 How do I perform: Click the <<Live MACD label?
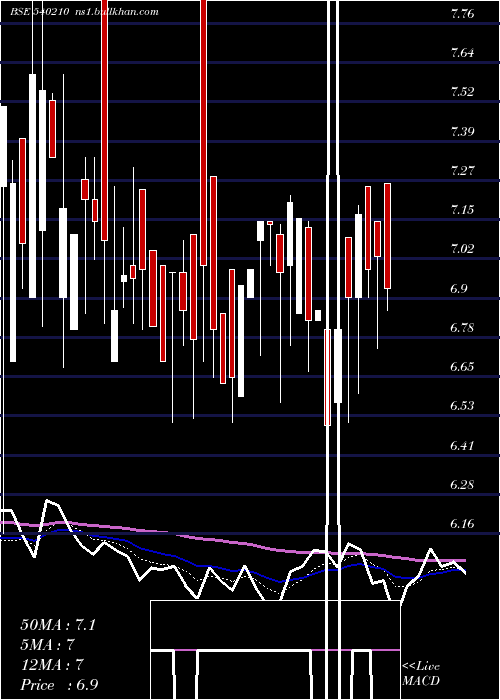pos(421,673)
